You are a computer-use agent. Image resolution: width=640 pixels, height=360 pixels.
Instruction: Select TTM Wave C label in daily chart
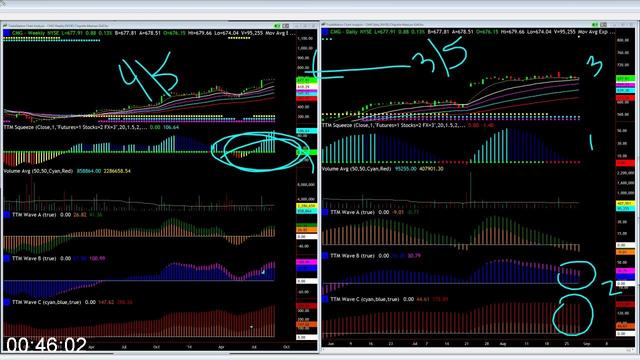(x=365, y=299)
